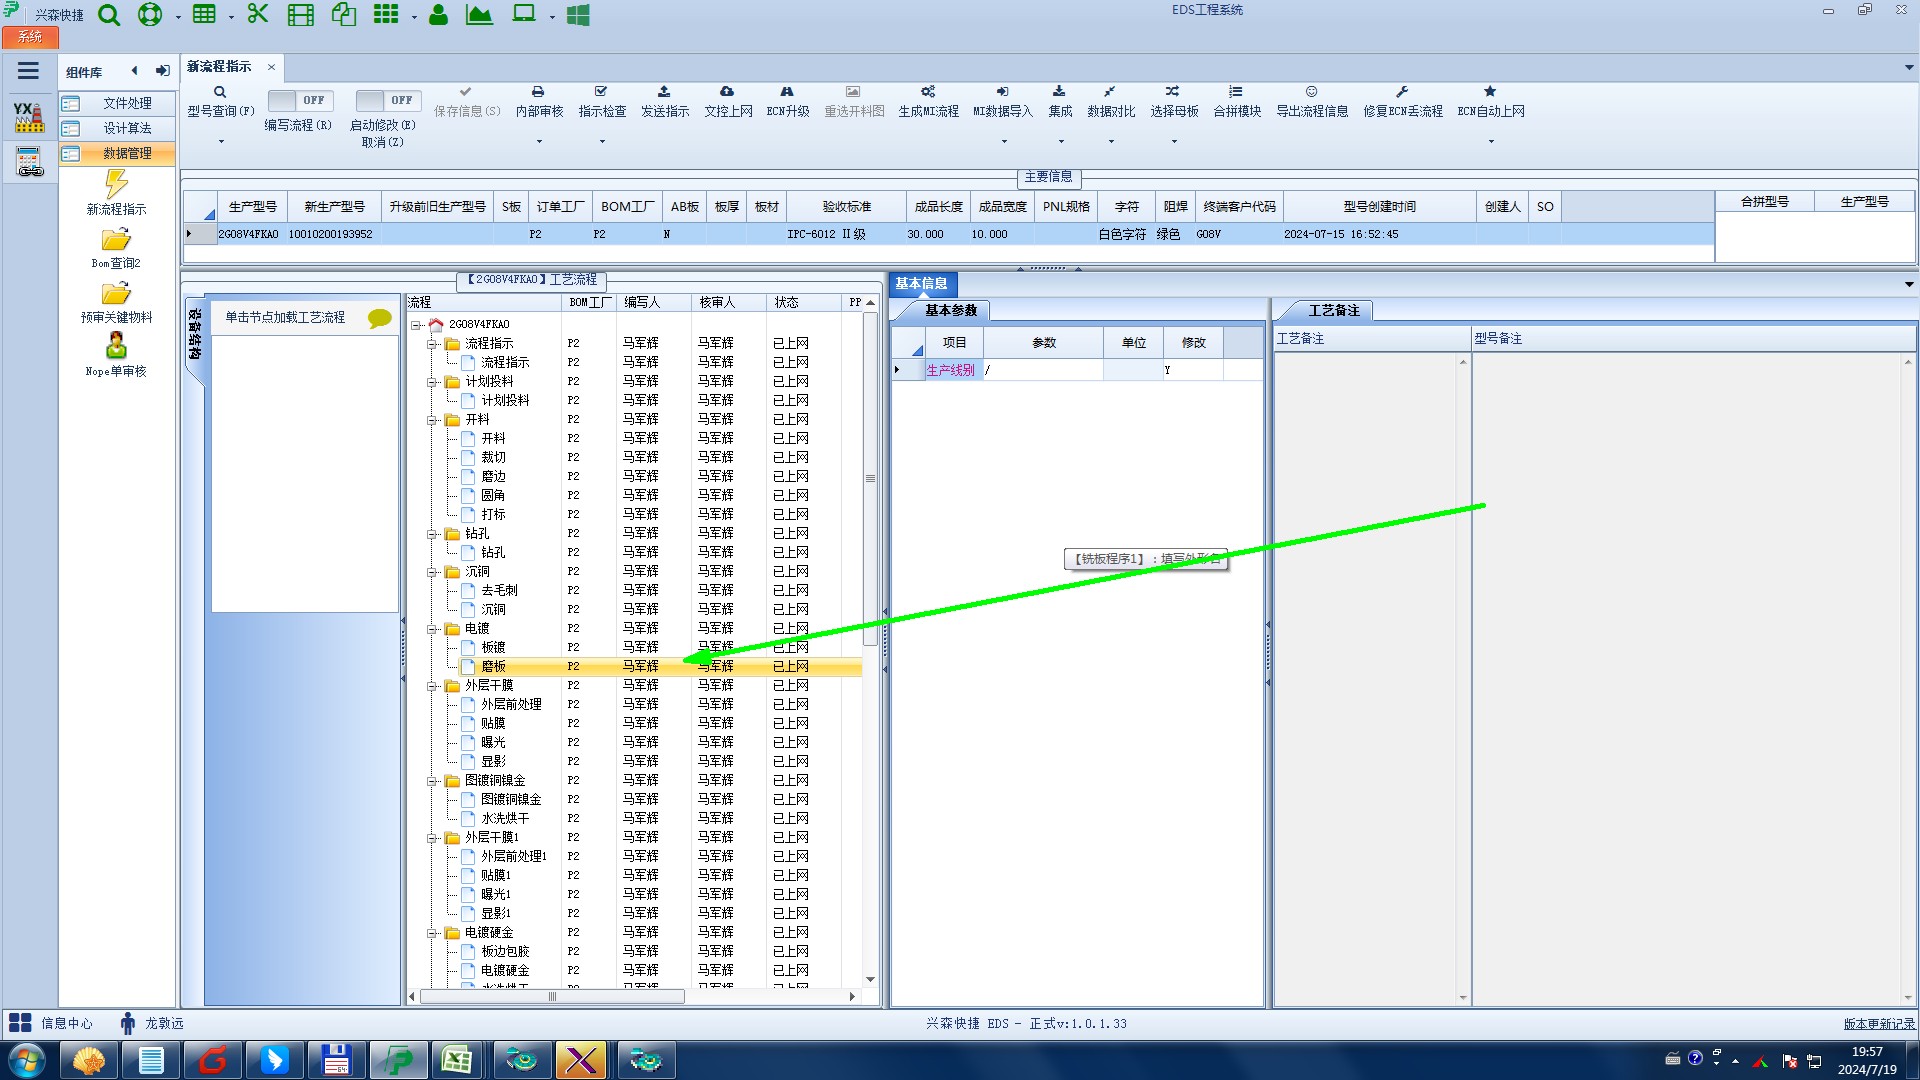The width and height of the screenshot is (1920, 1080).
Task: Open 新流程指示 lightning icon in sidebar
Action: [x=116, y=184]
